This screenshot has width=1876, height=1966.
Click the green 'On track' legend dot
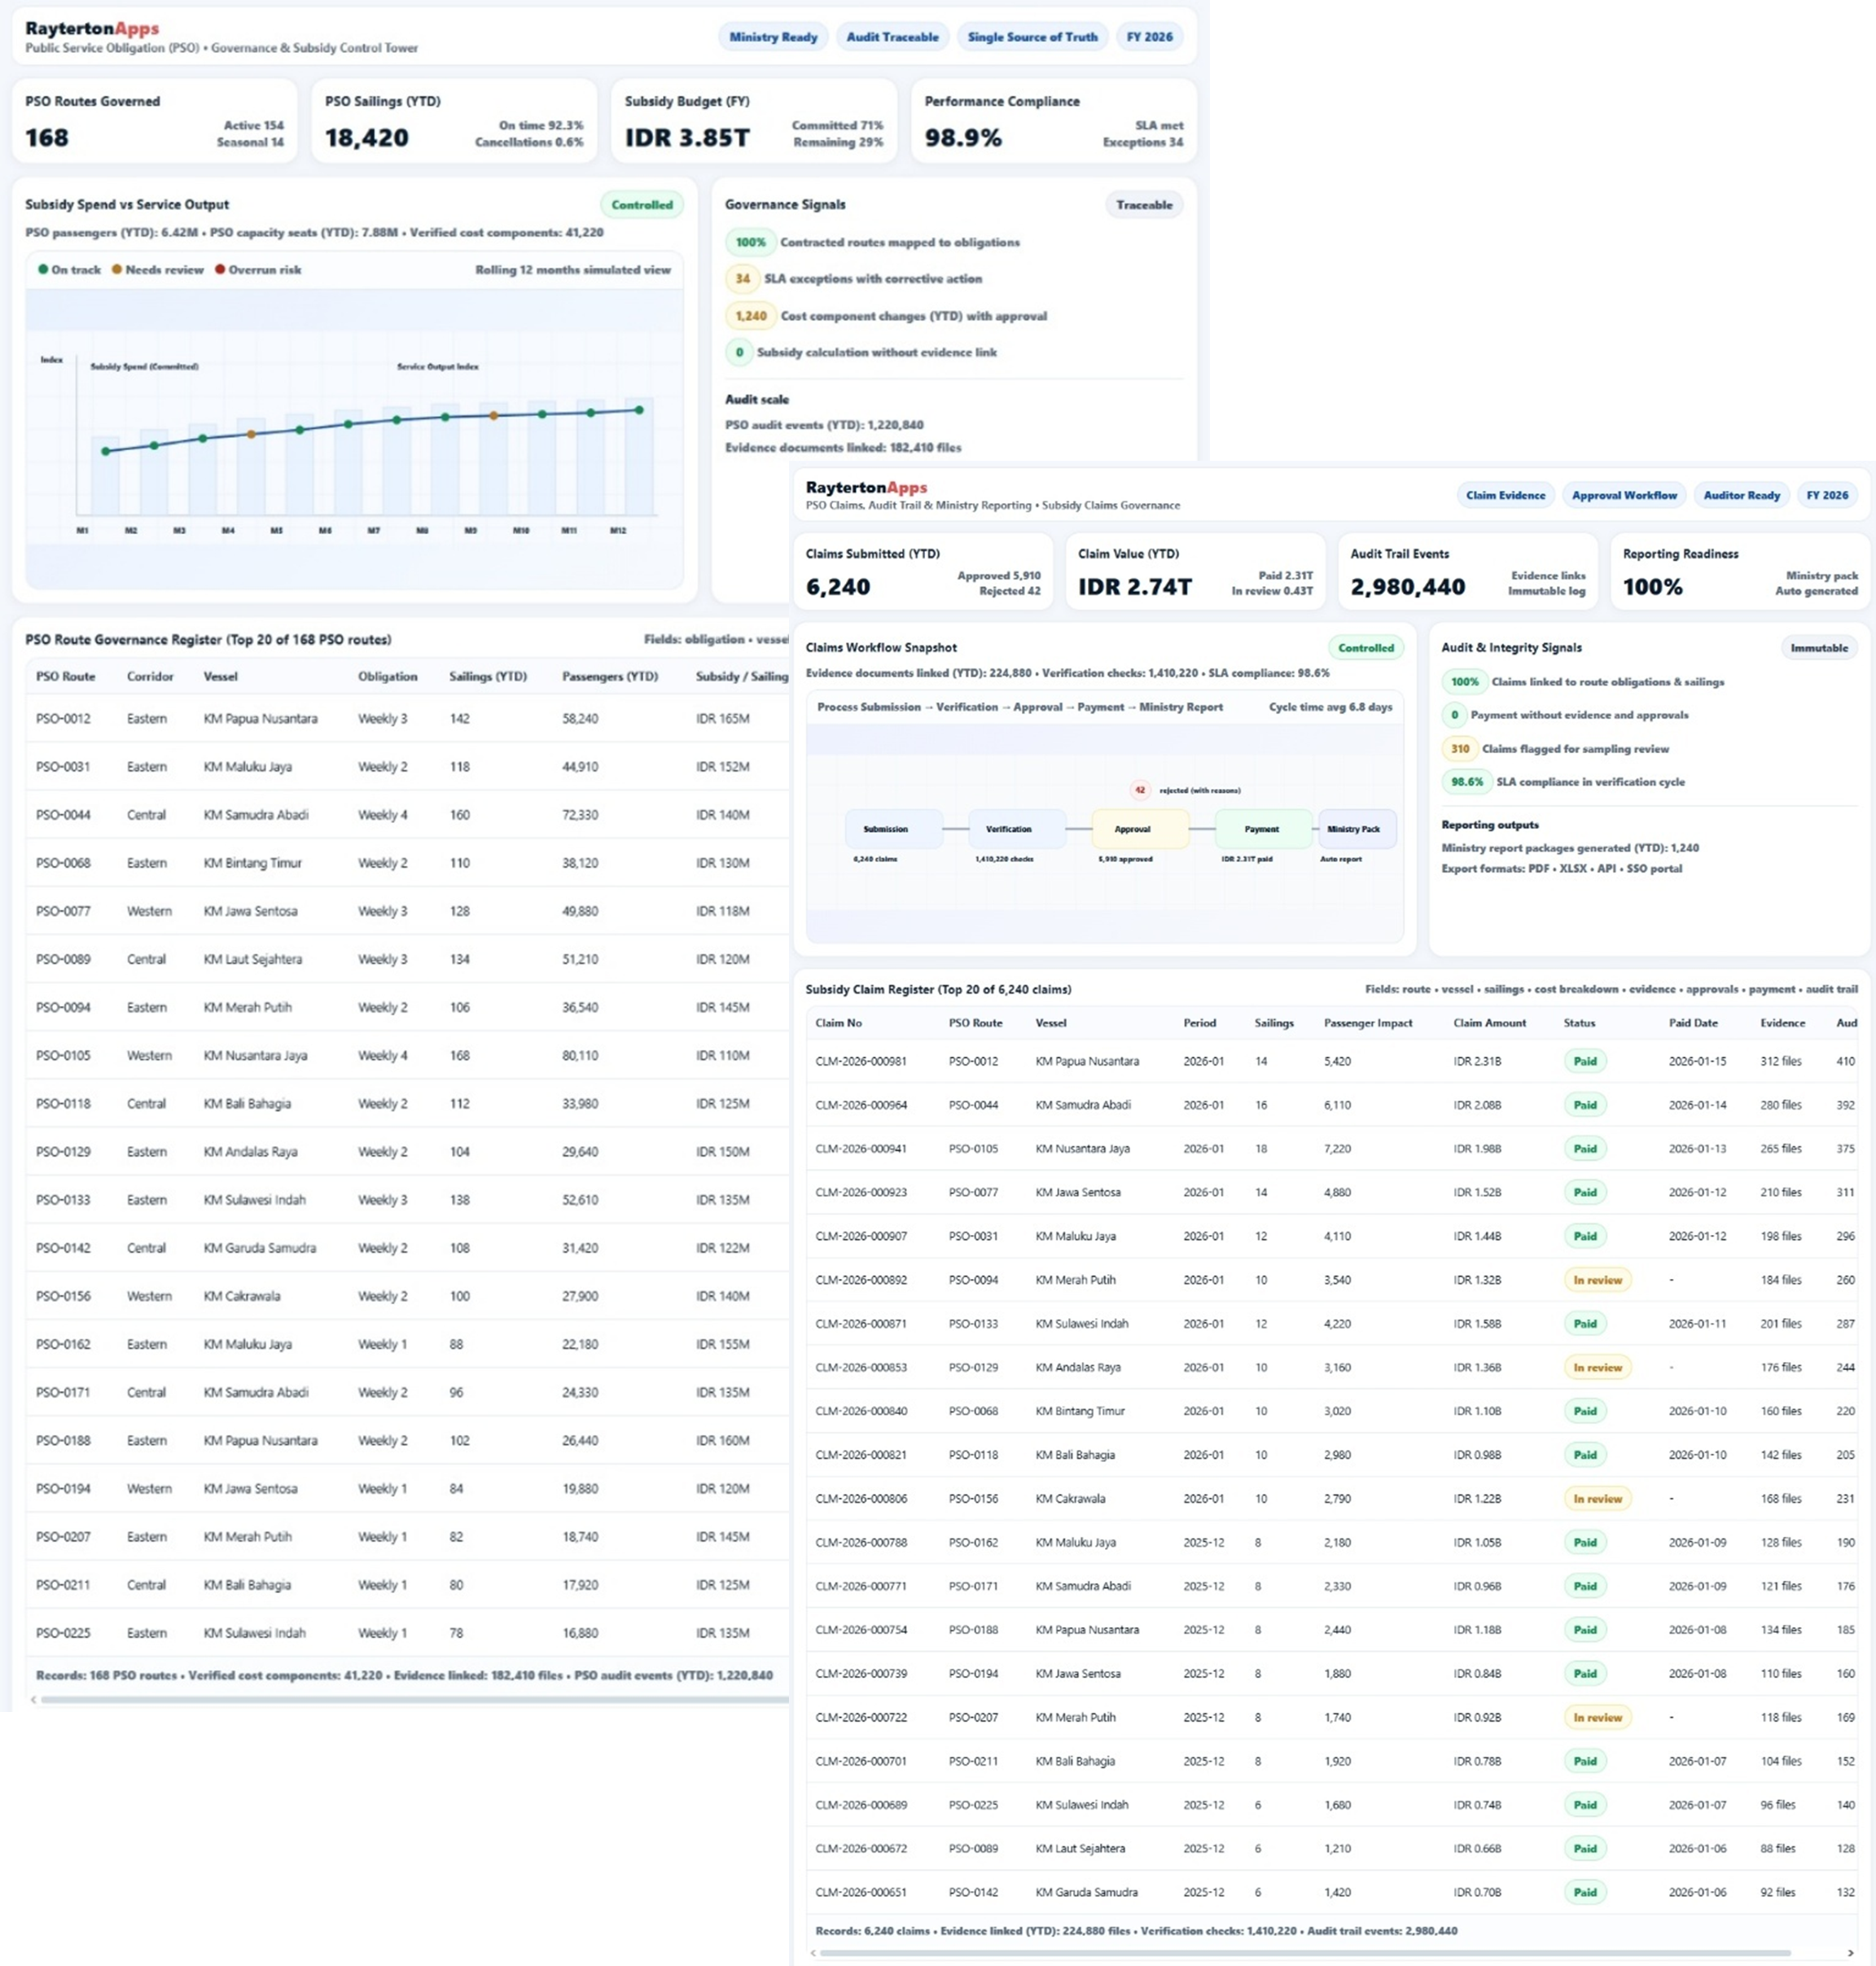coord(43,269)
